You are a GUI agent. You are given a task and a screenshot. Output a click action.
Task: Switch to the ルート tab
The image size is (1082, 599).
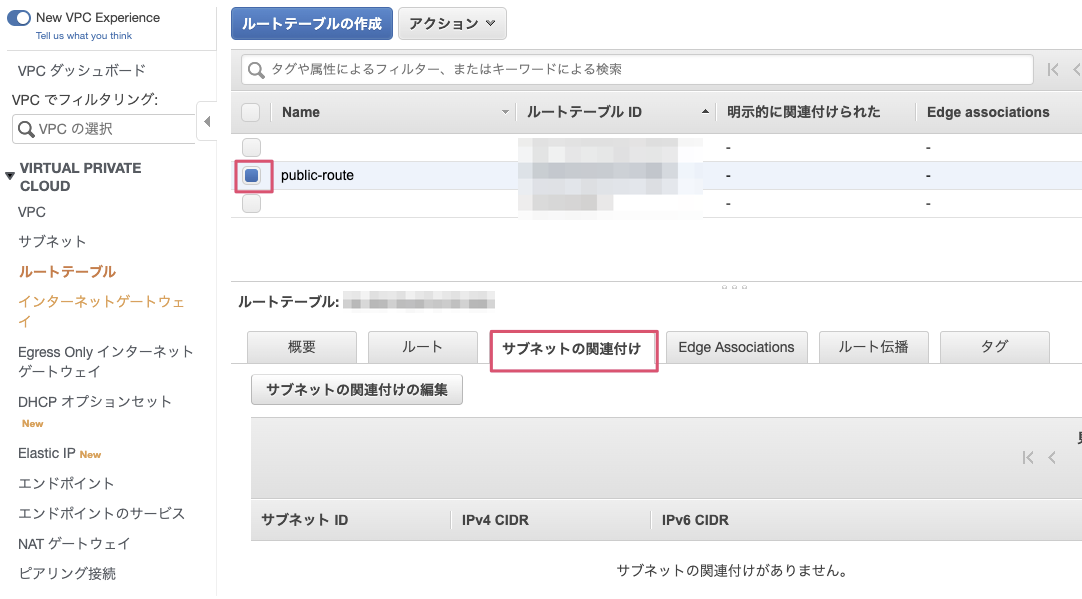click(x=422, y=347)
